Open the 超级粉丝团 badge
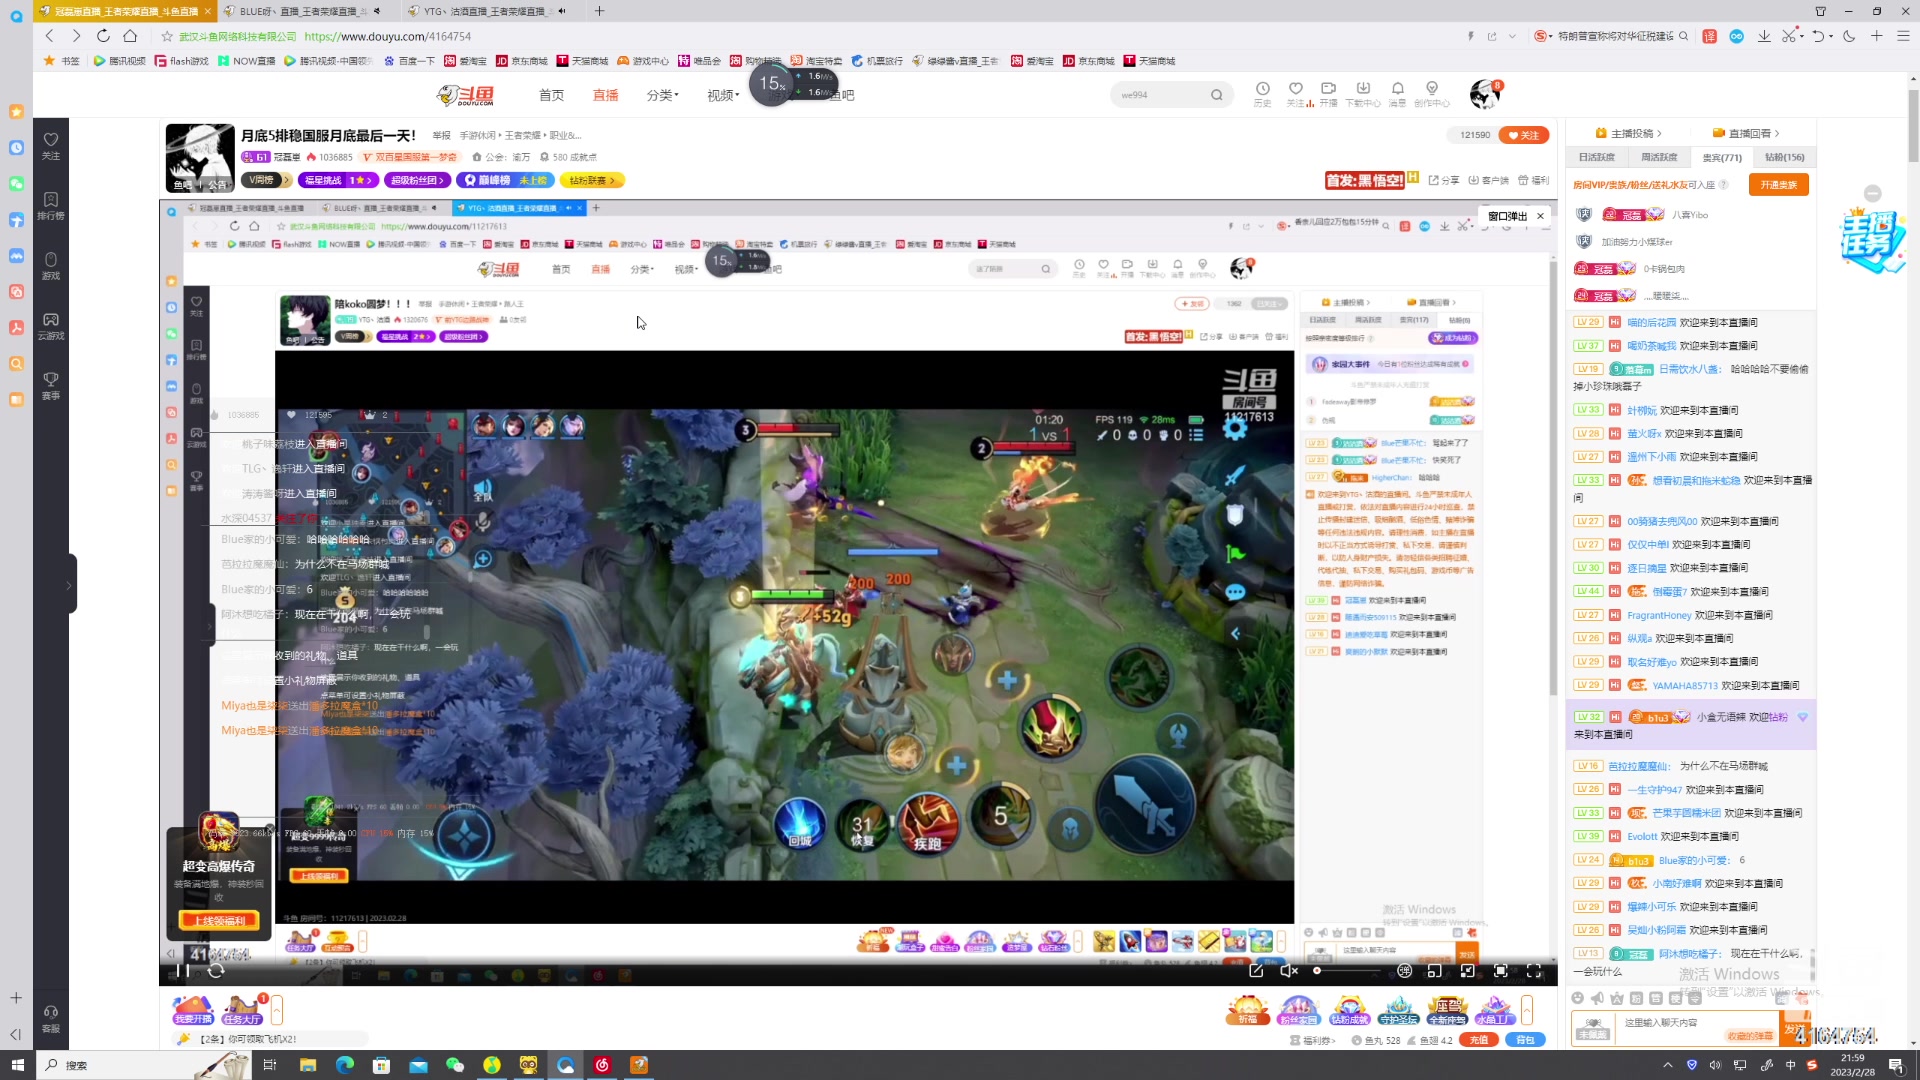The height and width of the screenshot is (1080, 1920). click(419, 180)
